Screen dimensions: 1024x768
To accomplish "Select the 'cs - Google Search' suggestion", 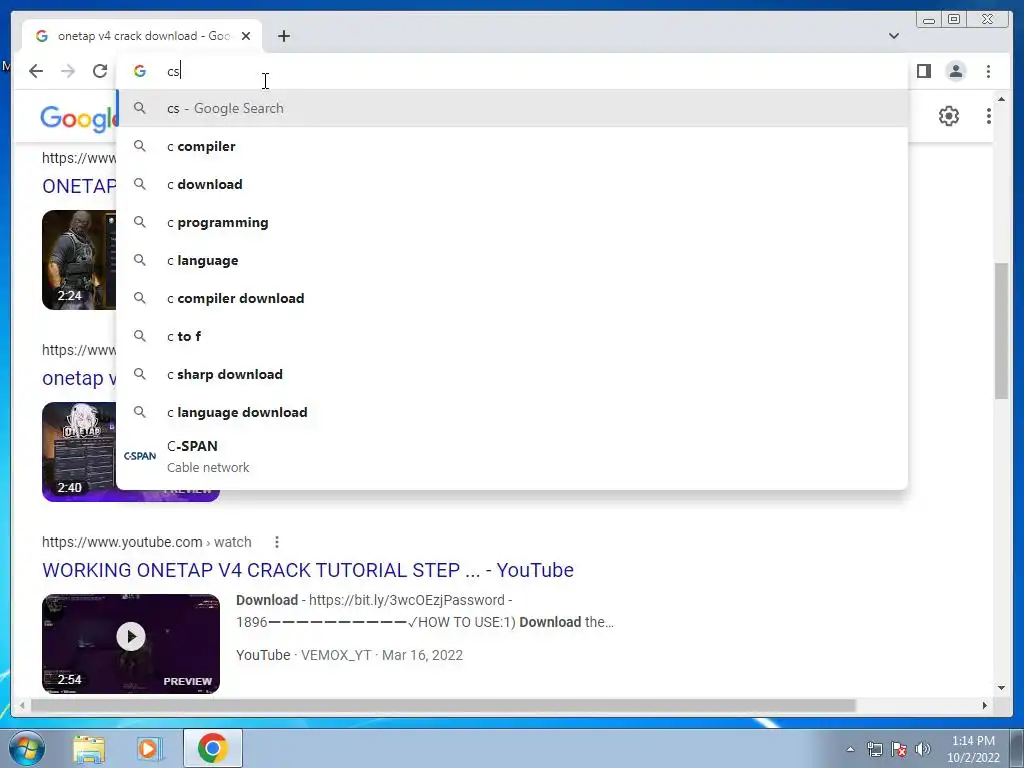I will pos(512,108).
